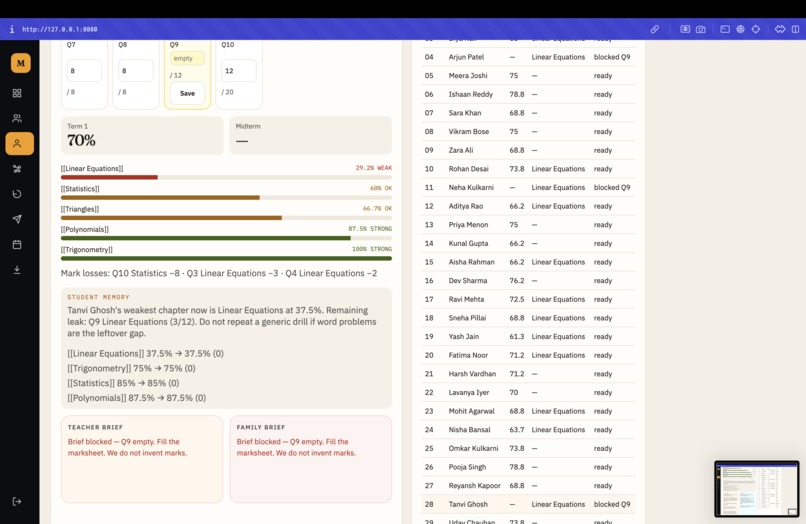
Task: Click the Q7 marks input showing 8
Action: 84,70
